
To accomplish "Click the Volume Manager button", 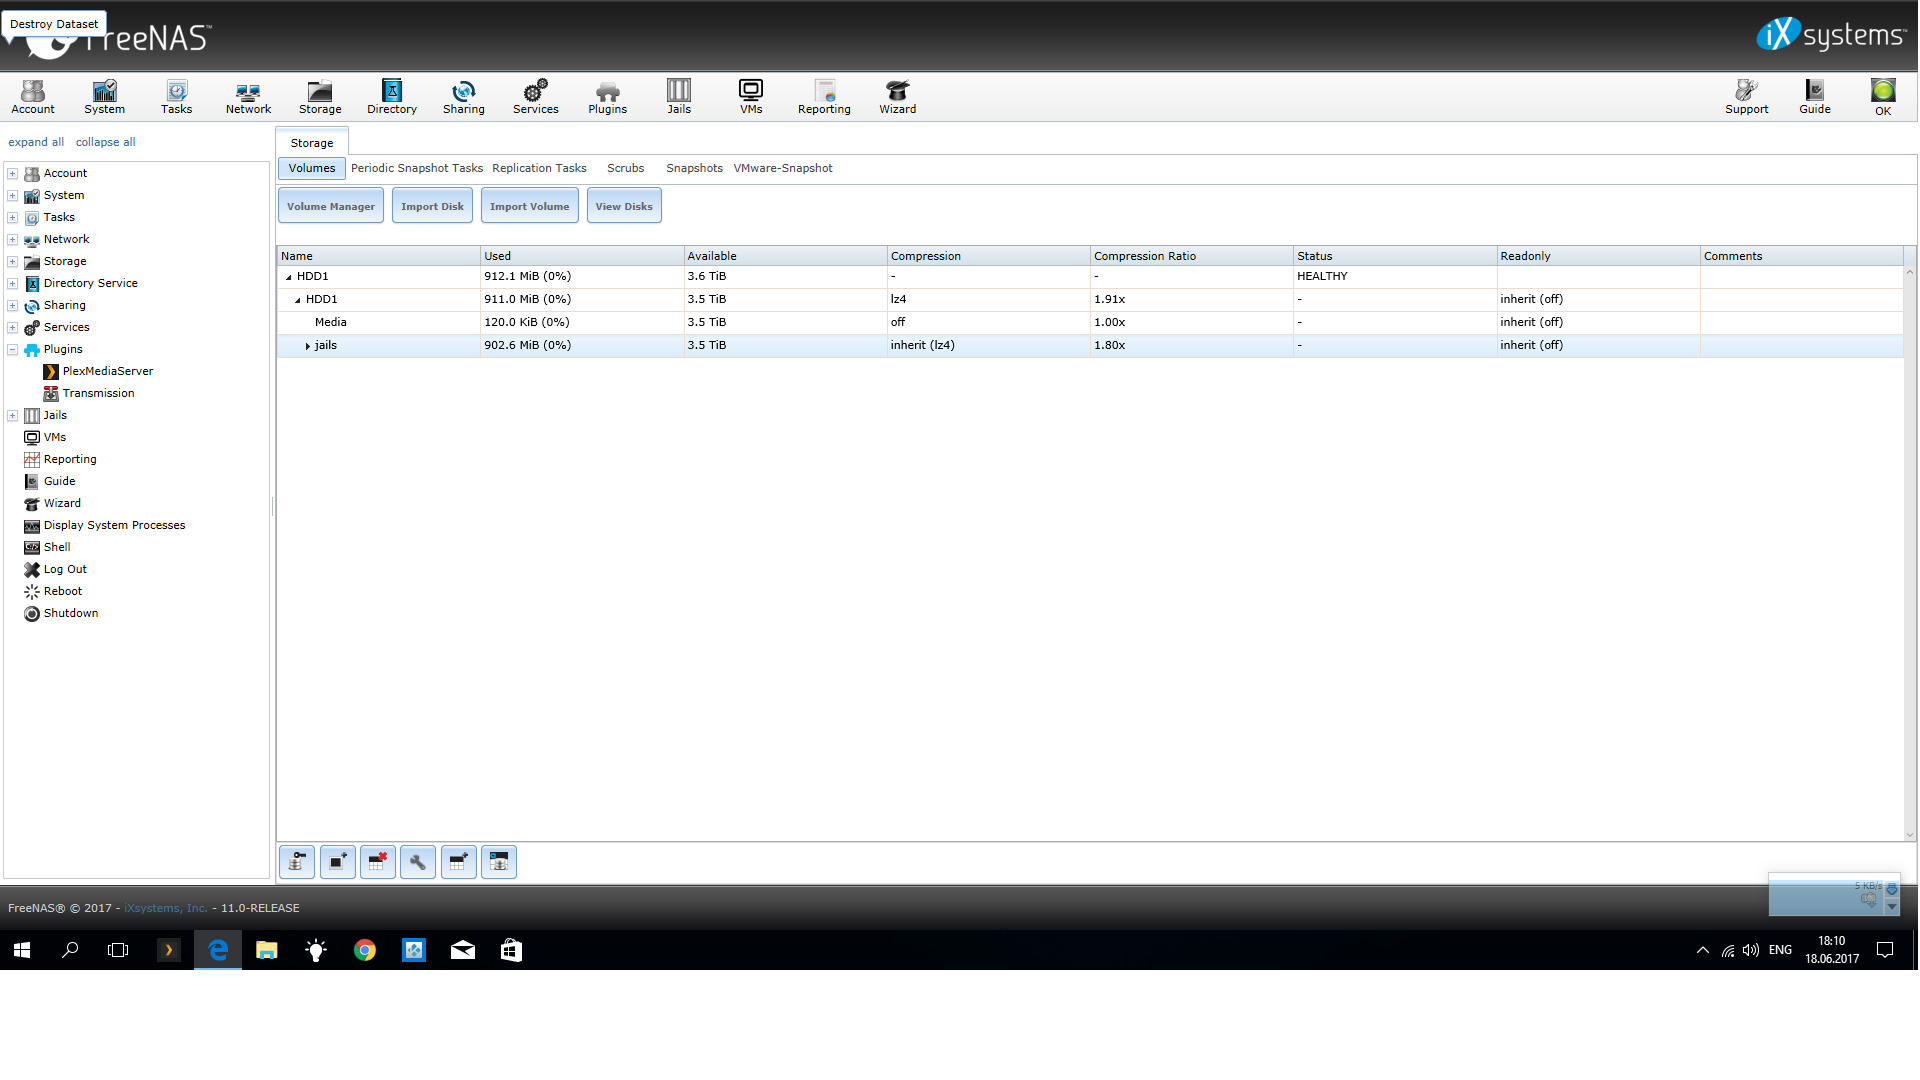I will (330, 206).
